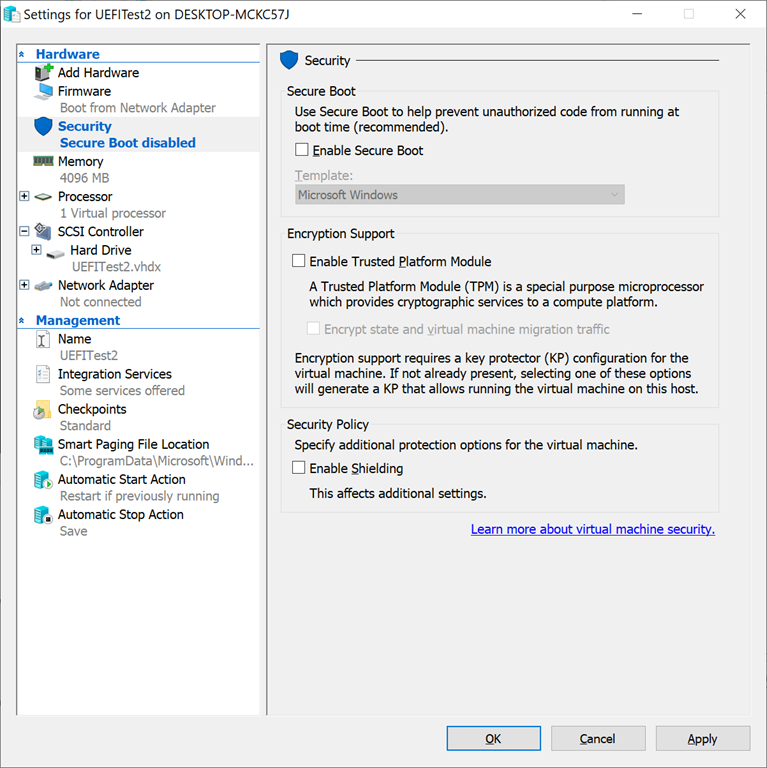Viewport: 767px width, 768px height.
Task: Click the Smart Paging File Location icon
Action: (x=43, y=445)
